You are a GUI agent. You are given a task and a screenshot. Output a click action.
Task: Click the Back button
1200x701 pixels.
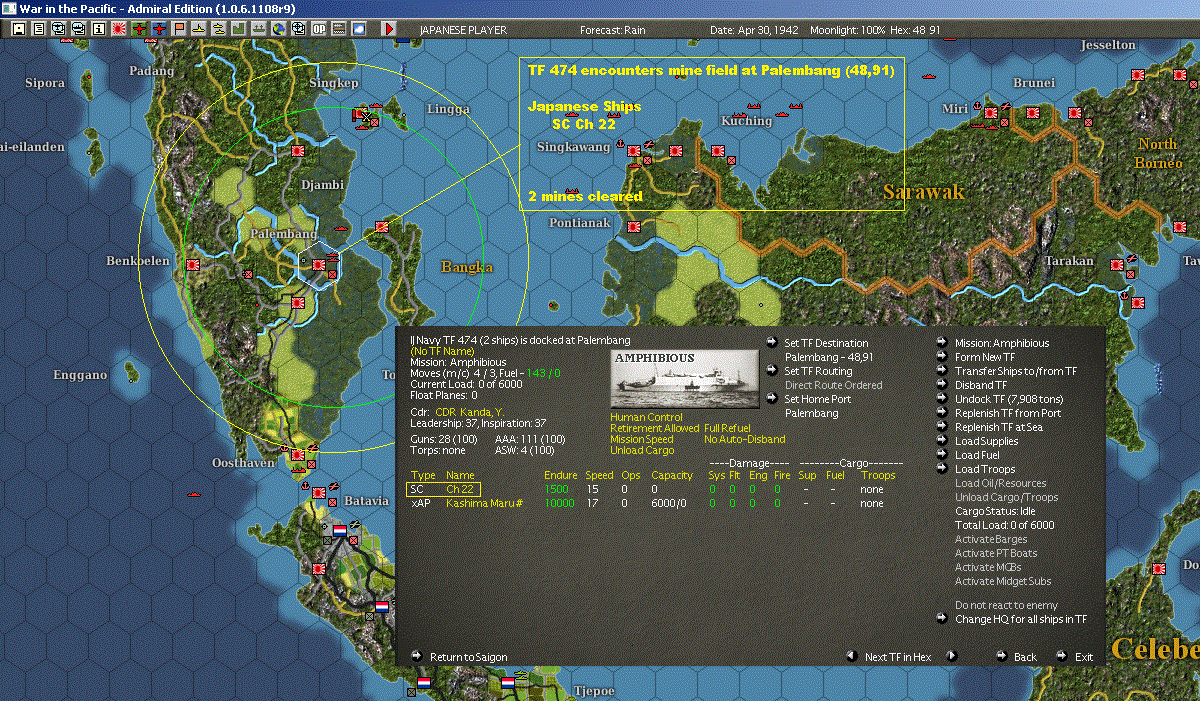[1025, 657]
